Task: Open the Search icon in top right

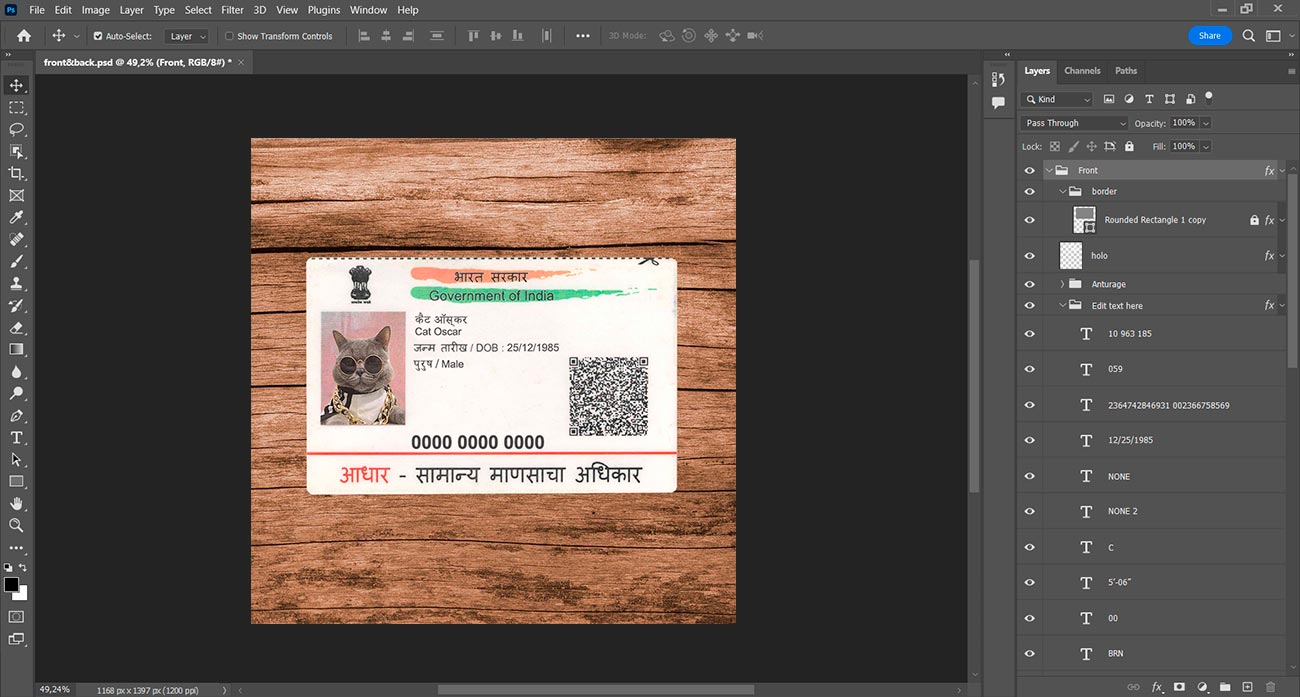Action: pos(1248,35)
